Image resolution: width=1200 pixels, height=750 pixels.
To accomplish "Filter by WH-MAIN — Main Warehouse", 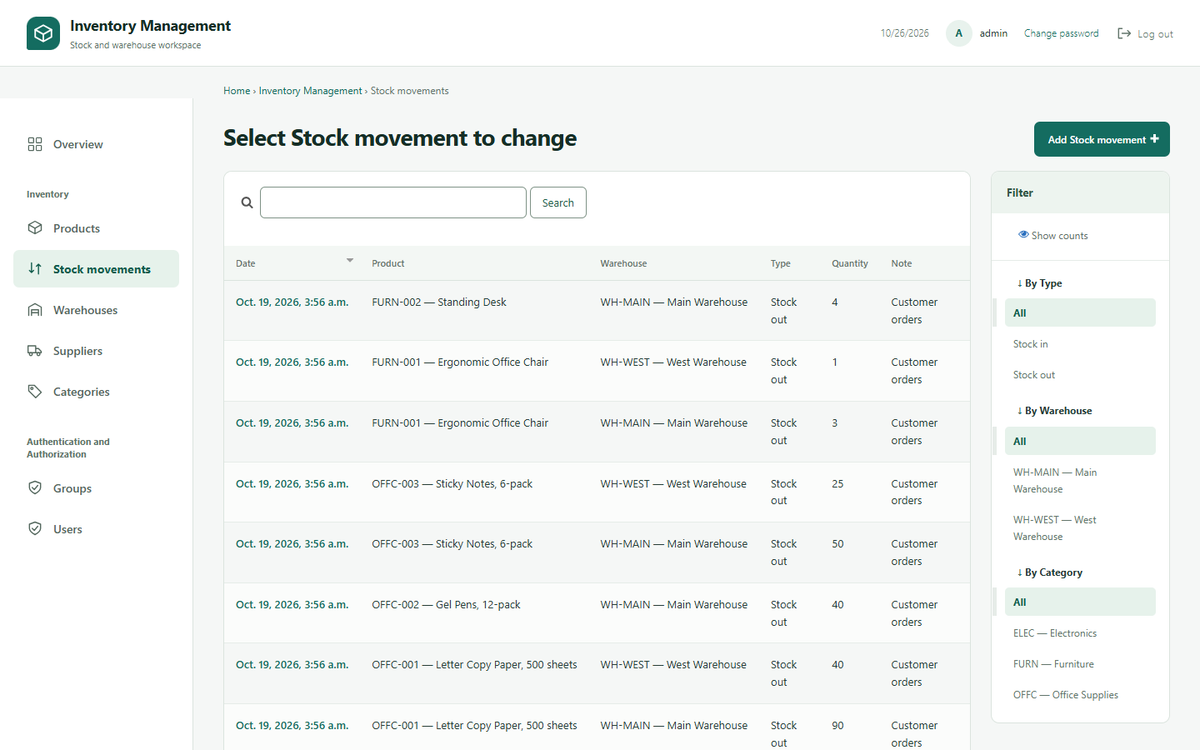I will [x=1055, y=480].
